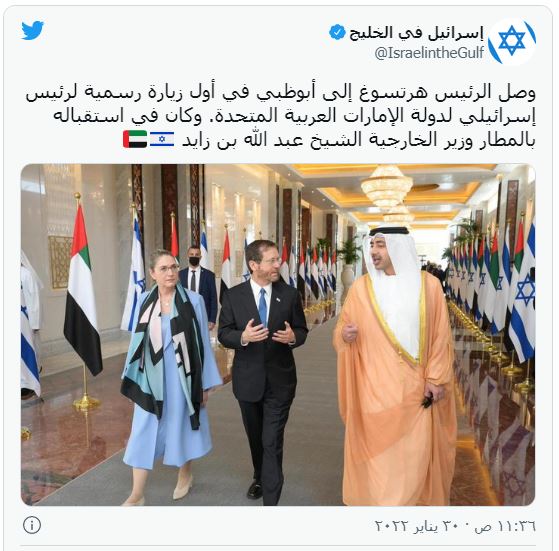Click the Twitter bird logo

pyautogui.click(x=32, y=30)
